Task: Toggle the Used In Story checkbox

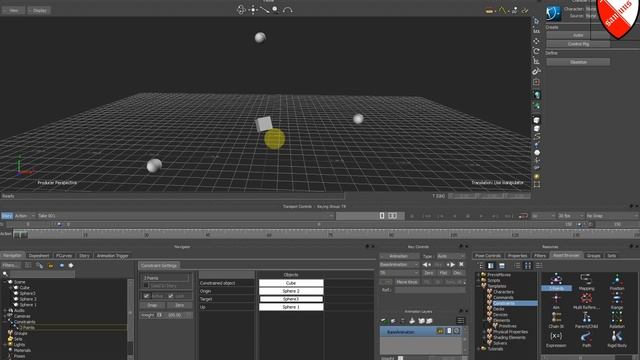Action: (146, 286)
